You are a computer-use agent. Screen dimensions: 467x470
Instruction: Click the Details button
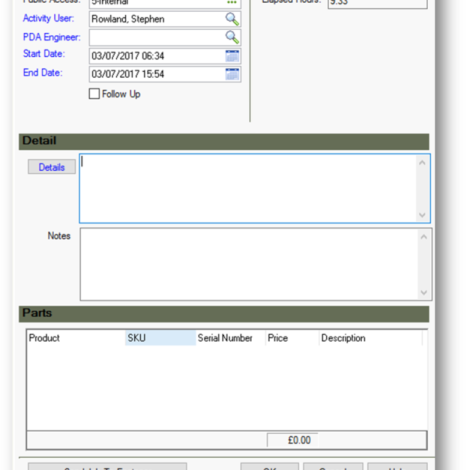point(52,167)
